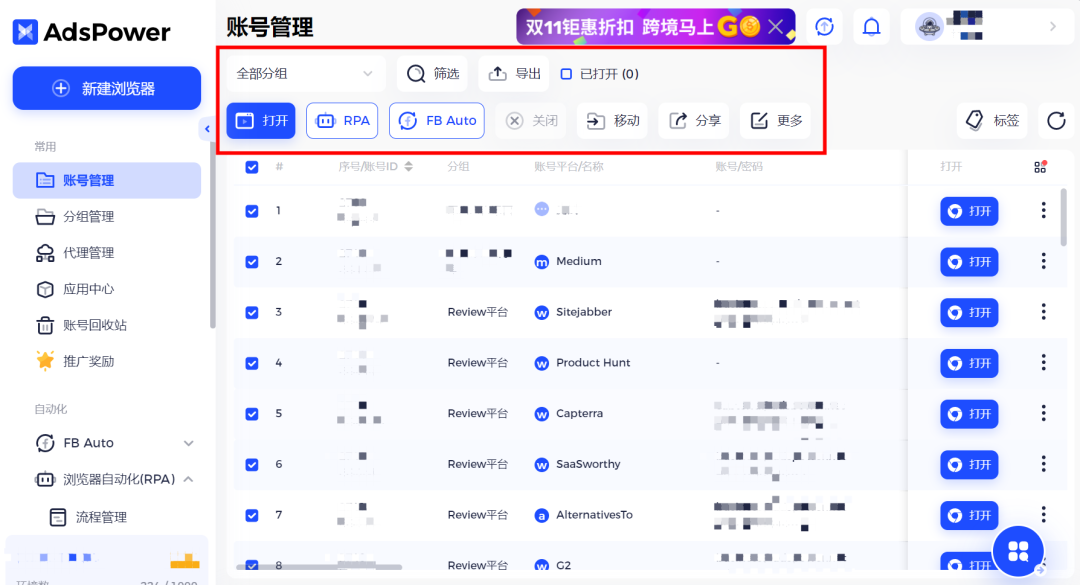Image resolution: width=1080 pixels, height=585 pixels.
Task: Uncheck the row 1 checkbox
Action: (x=252, y=211)
